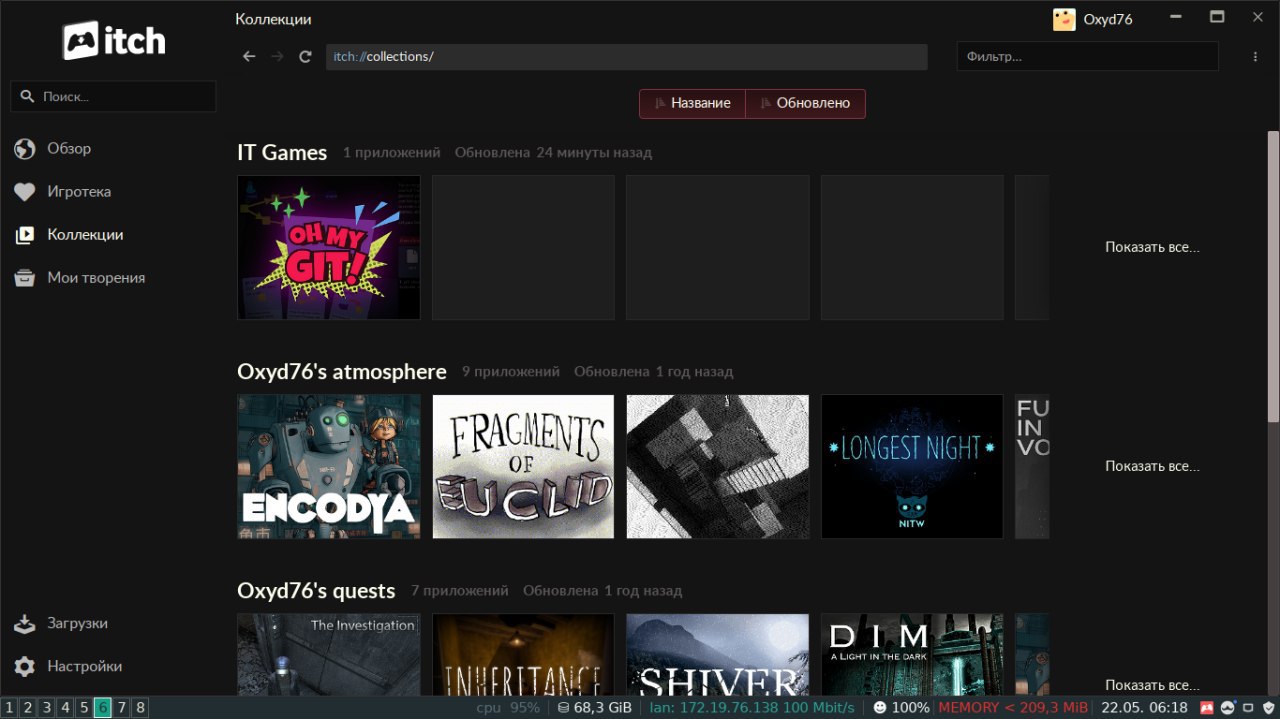The width and height of the screenshot is (1280, 719).
Task: Click the collections icon next to Коллекции
Action: [x=25, y=235]
